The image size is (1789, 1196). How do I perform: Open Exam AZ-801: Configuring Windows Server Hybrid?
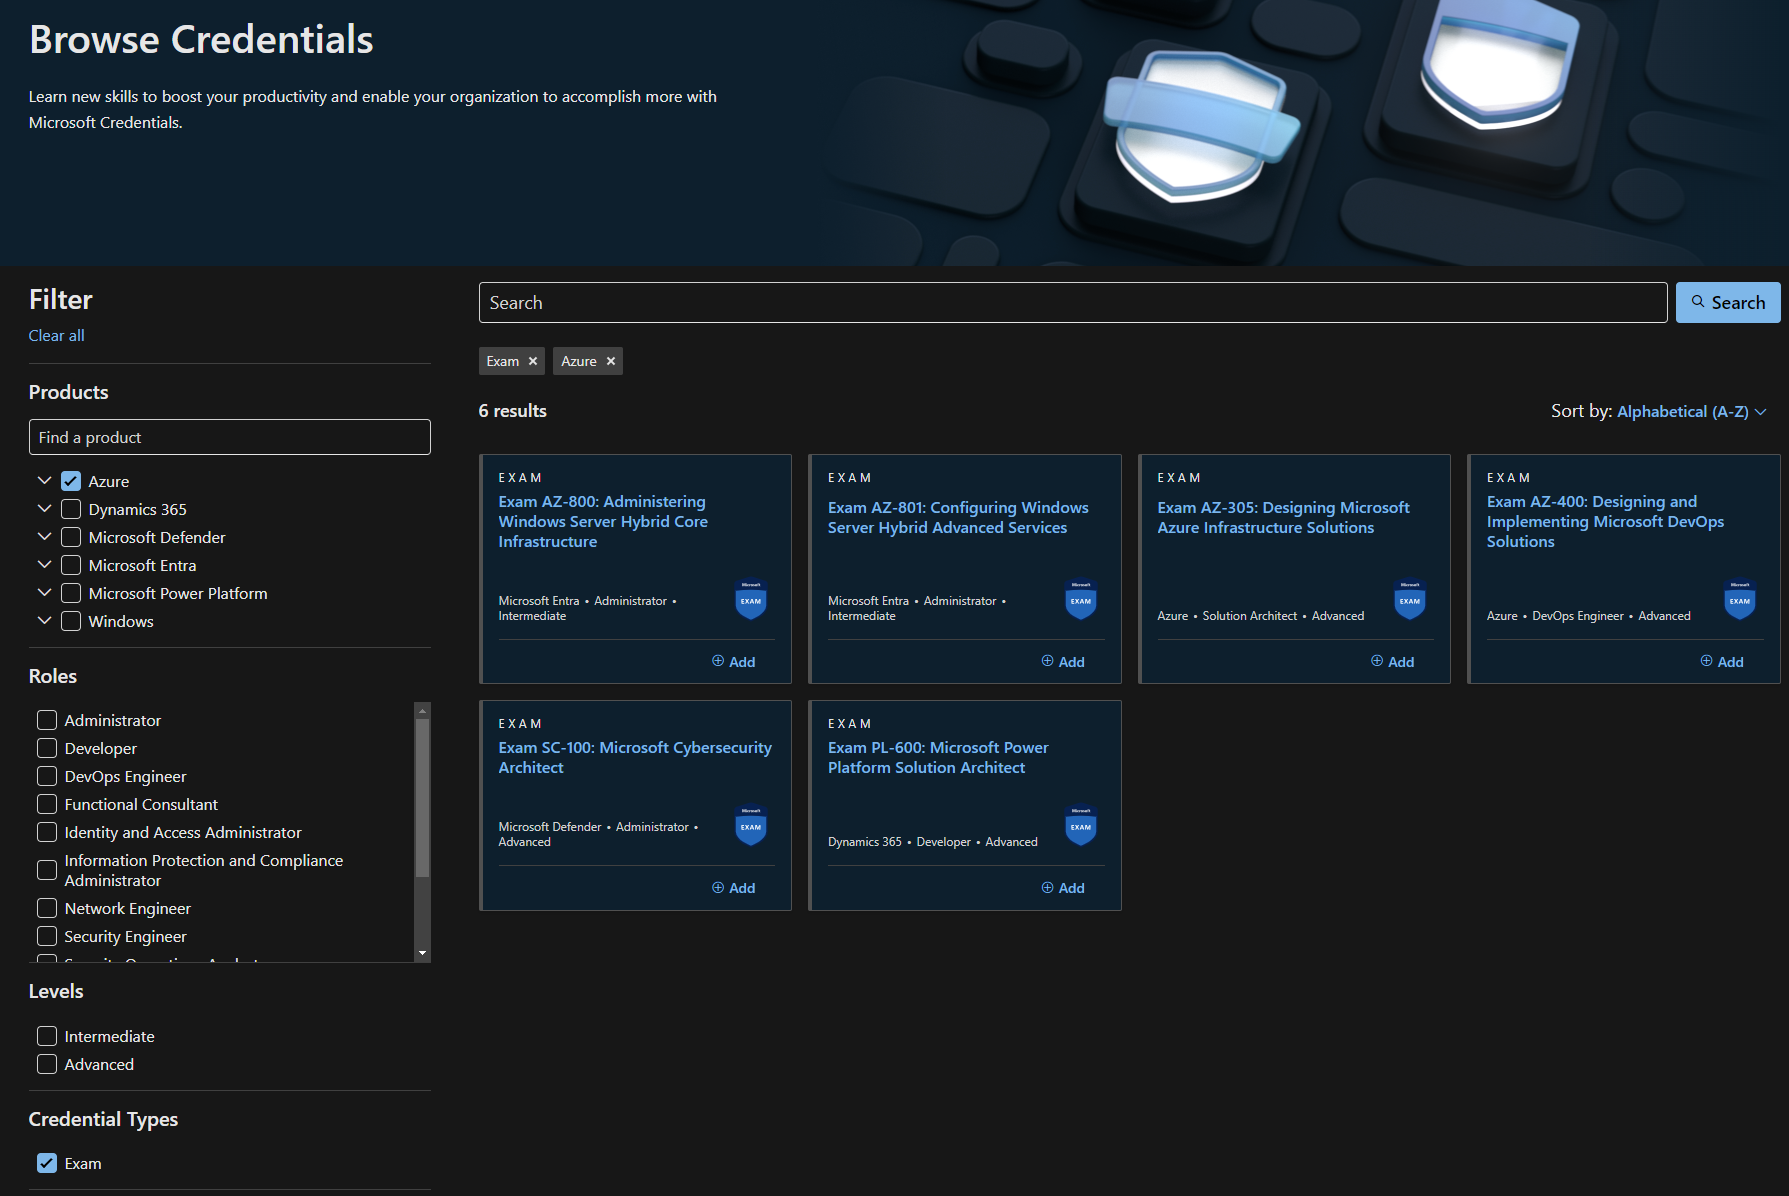tap(957, 517)
